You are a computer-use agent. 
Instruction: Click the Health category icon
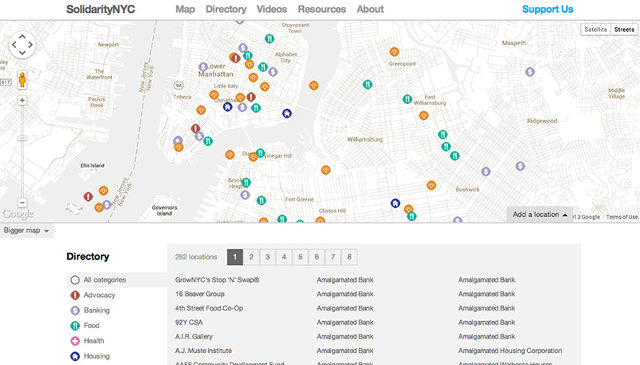(x=75, y=341)
